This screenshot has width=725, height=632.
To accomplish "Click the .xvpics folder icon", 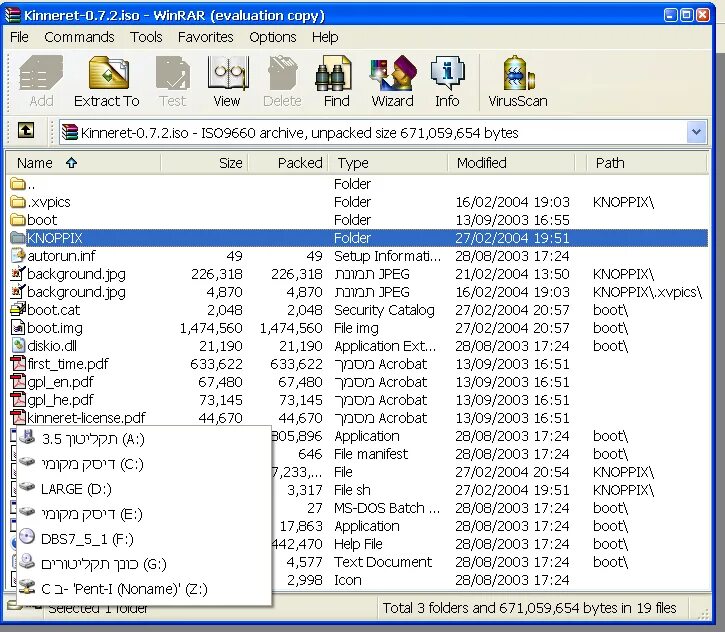I will click(18, 202).
